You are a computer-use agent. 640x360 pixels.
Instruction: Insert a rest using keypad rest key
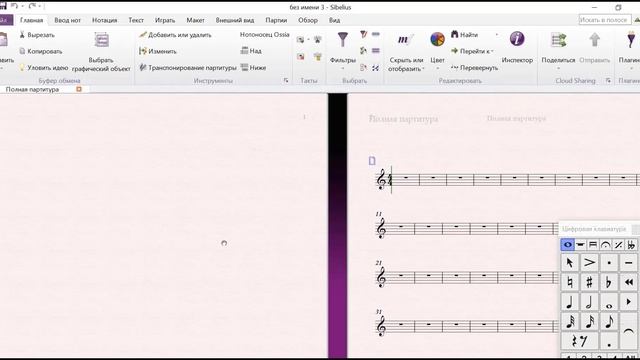(579, 341)
